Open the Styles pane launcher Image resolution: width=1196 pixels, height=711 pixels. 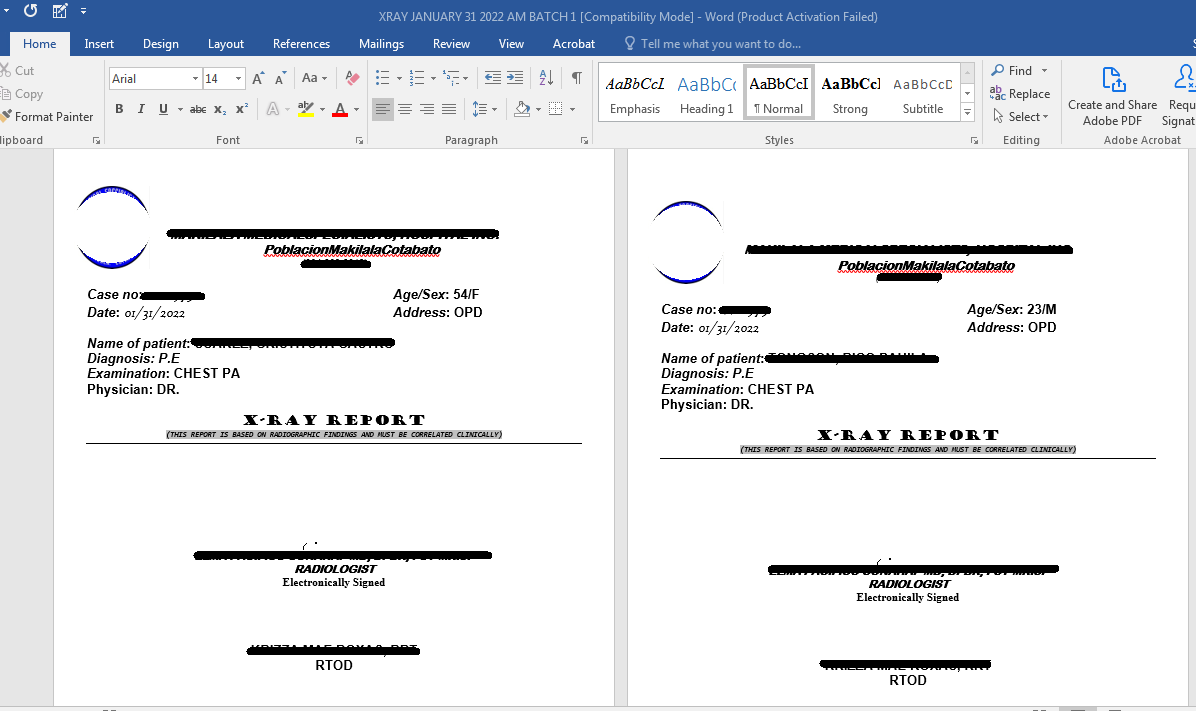[974, 140]
